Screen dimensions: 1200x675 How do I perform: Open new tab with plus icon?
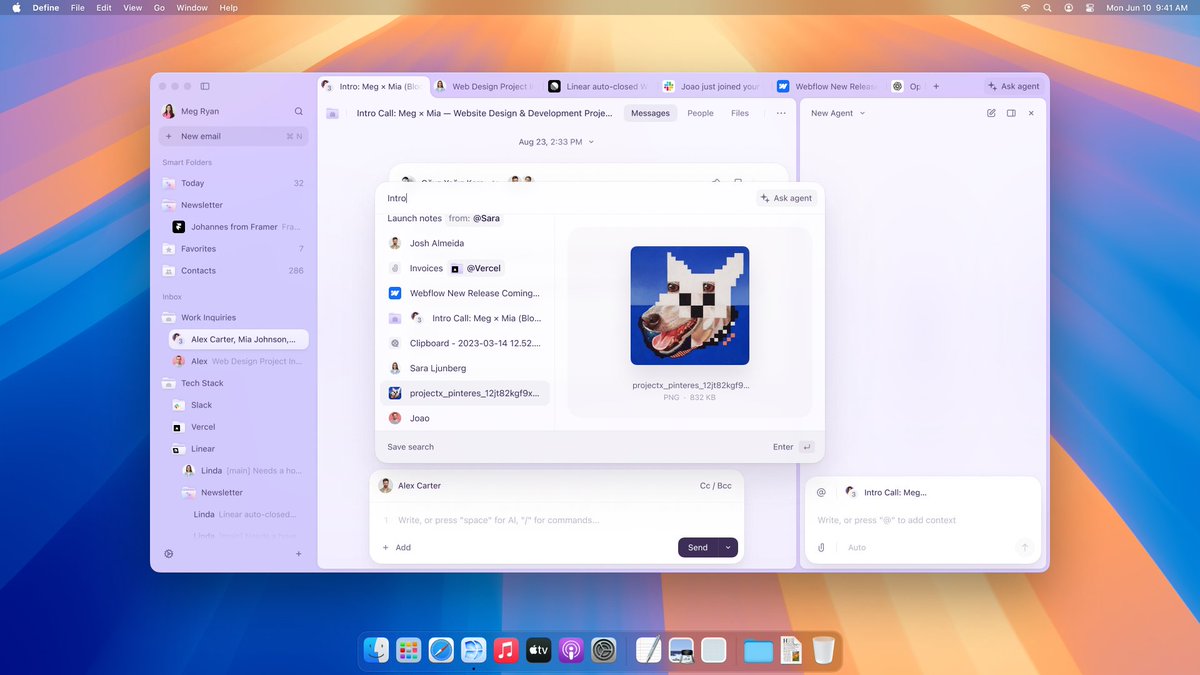tap(936, 87)
